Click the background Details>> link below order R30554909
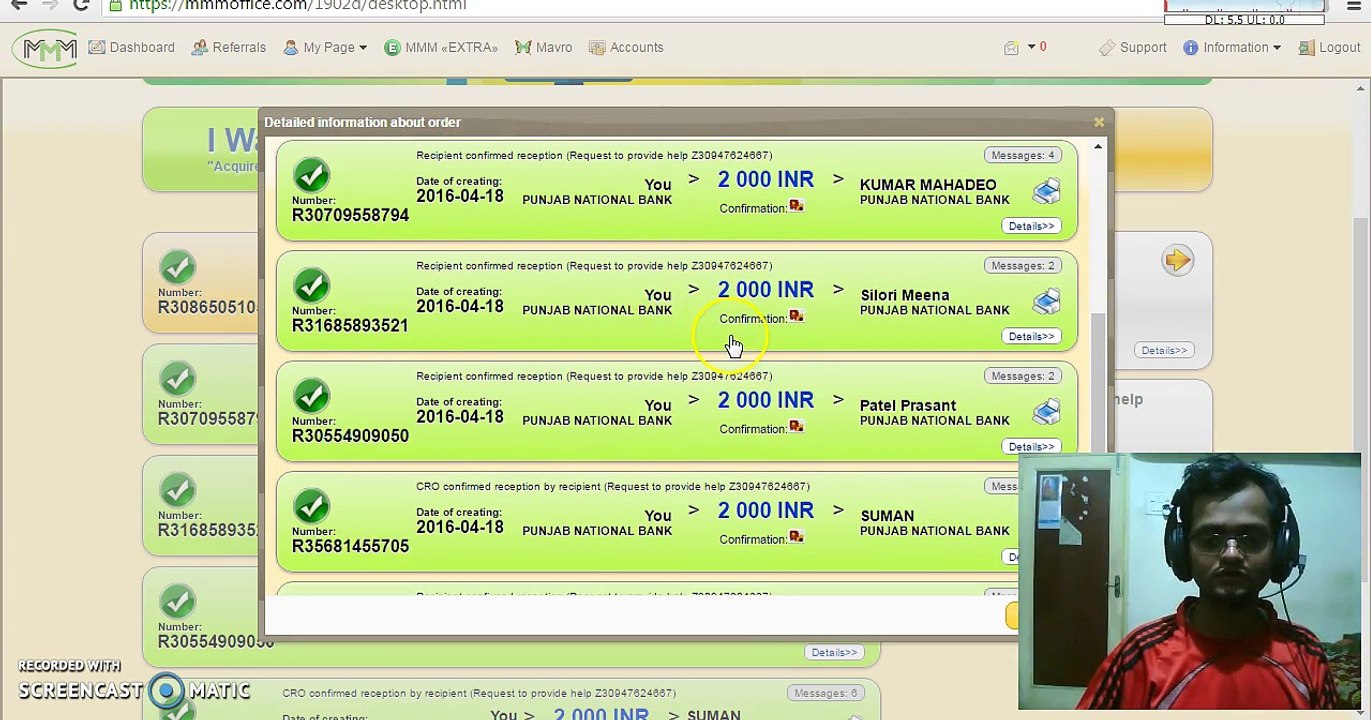 coord(834,653)
